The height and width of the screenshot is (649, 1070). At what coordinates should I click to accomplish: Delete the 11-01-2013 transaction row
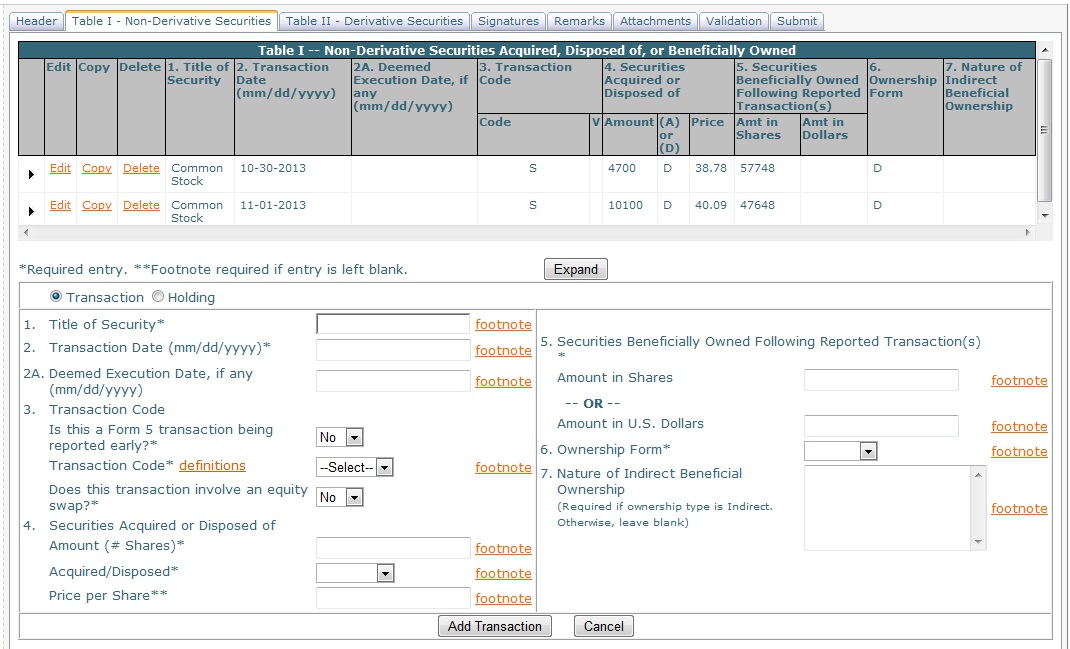[x=141, y=205]
